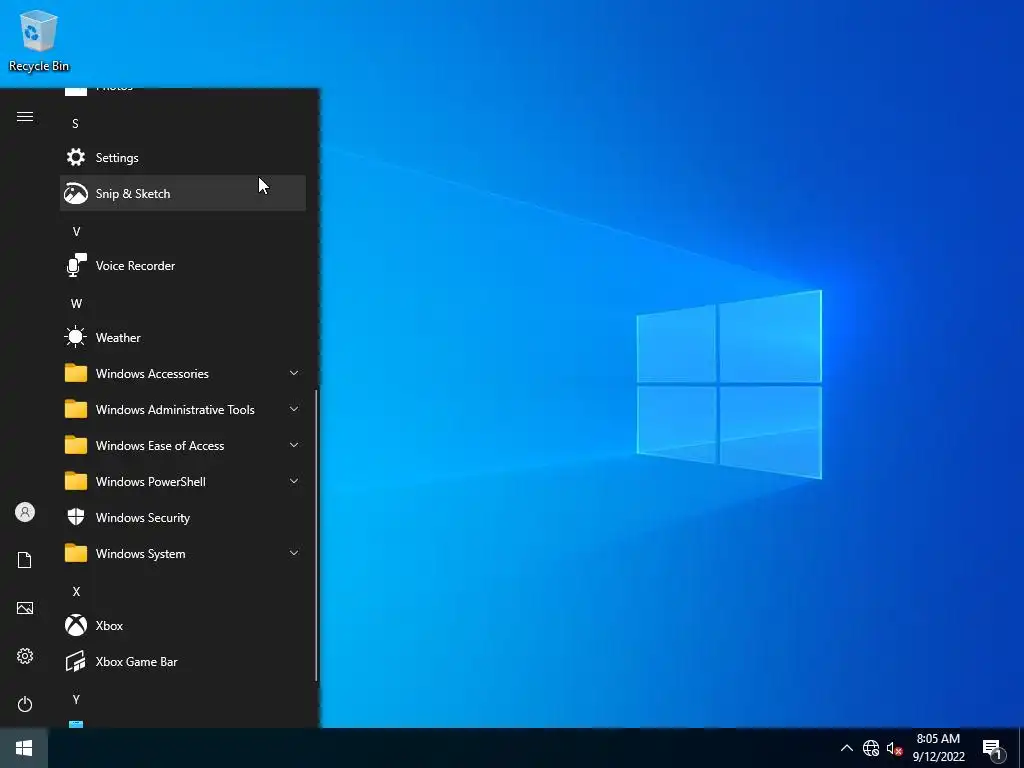Screen dimensions: 1024x768
Task: Open the Recycle Bin desktop icon
Action: click(x=39, y=40)
